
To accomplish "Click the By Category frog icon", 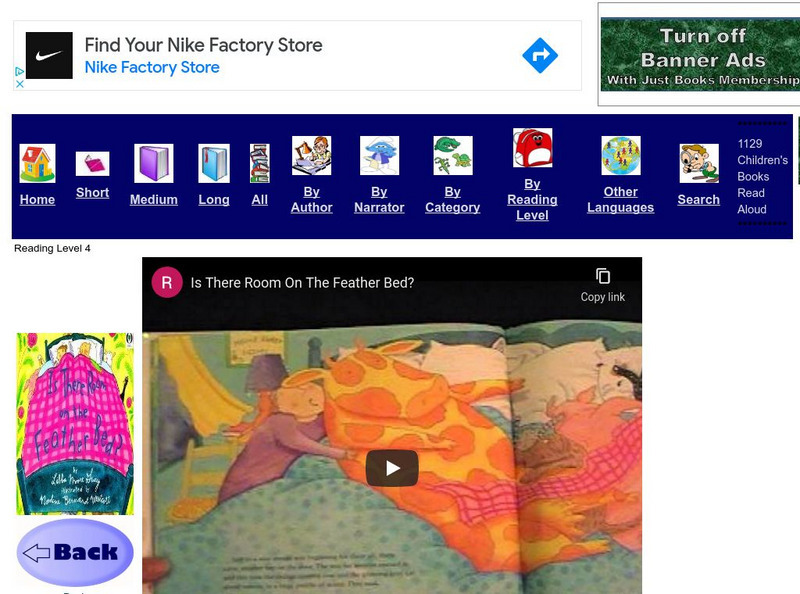I will (x=452, y=156).
